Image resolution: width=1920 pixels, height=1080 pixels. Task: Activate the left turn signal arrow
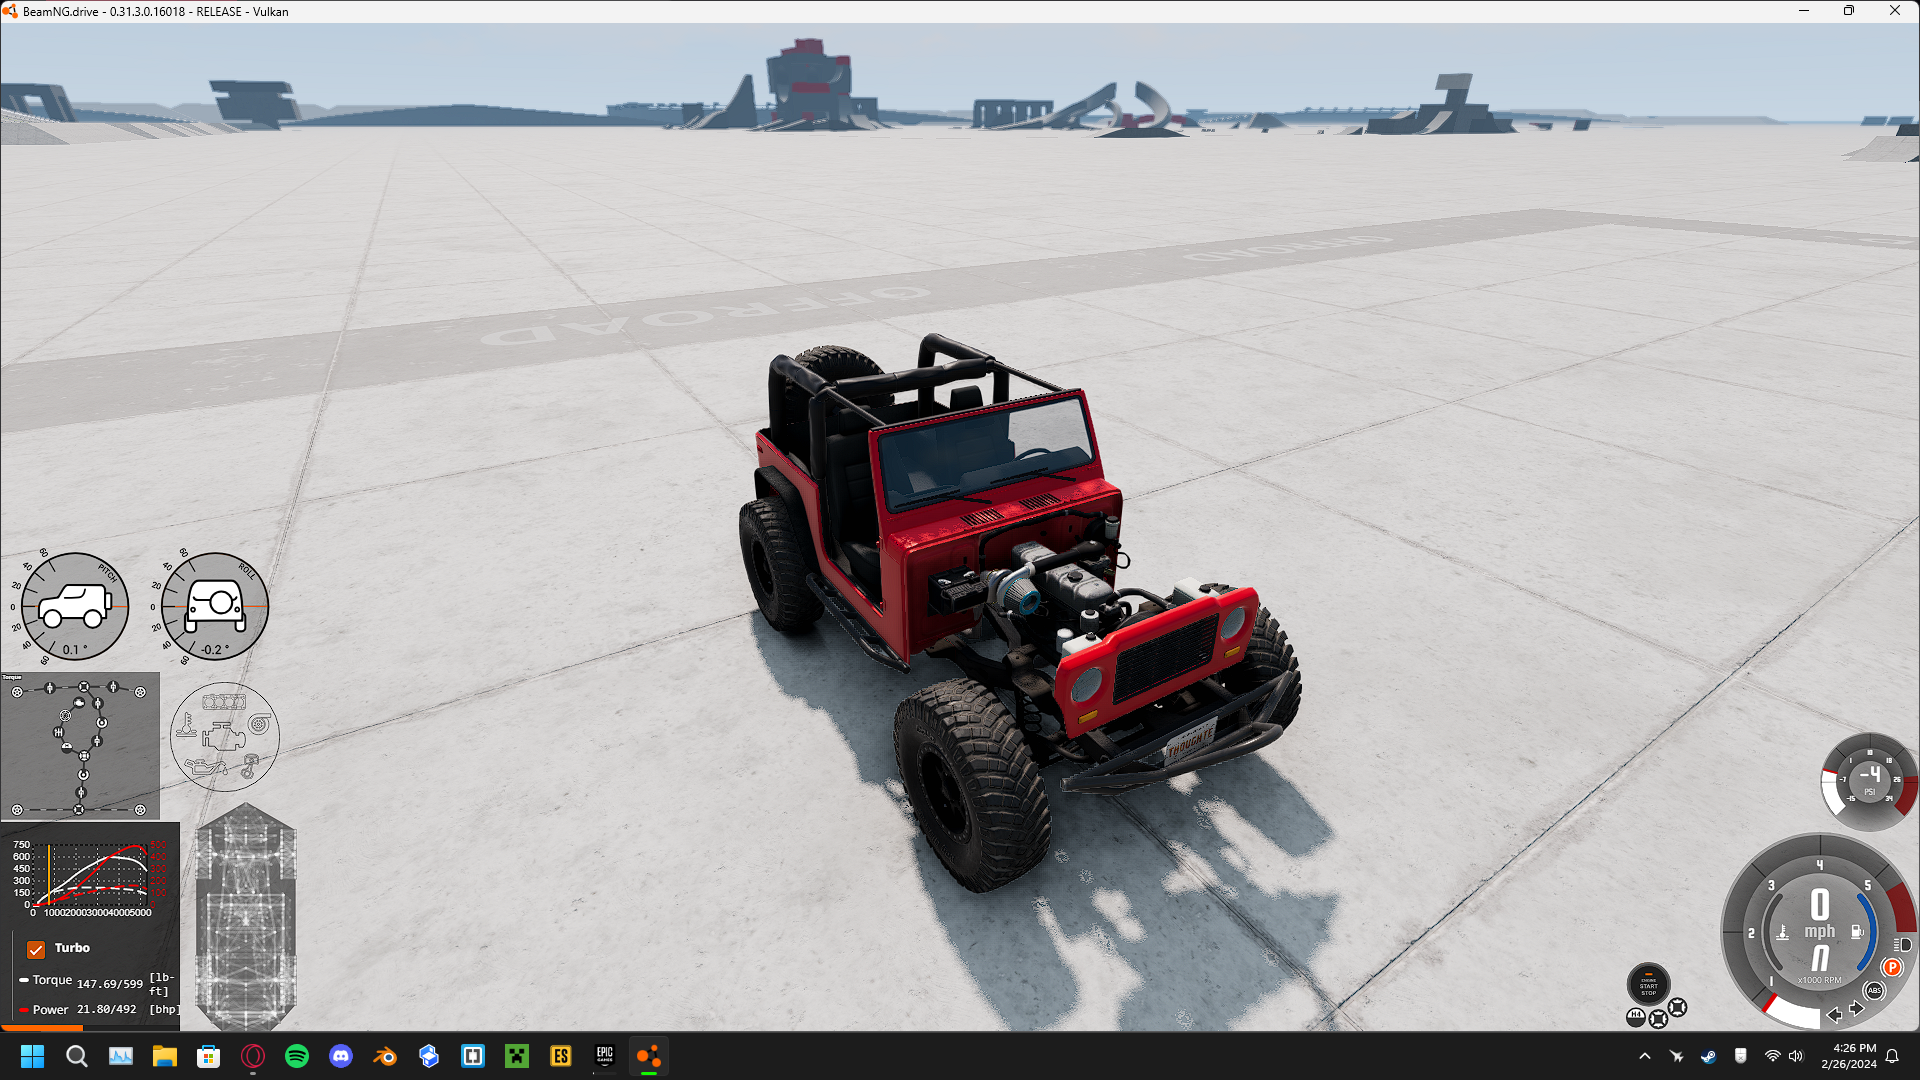point(1834,1015)
